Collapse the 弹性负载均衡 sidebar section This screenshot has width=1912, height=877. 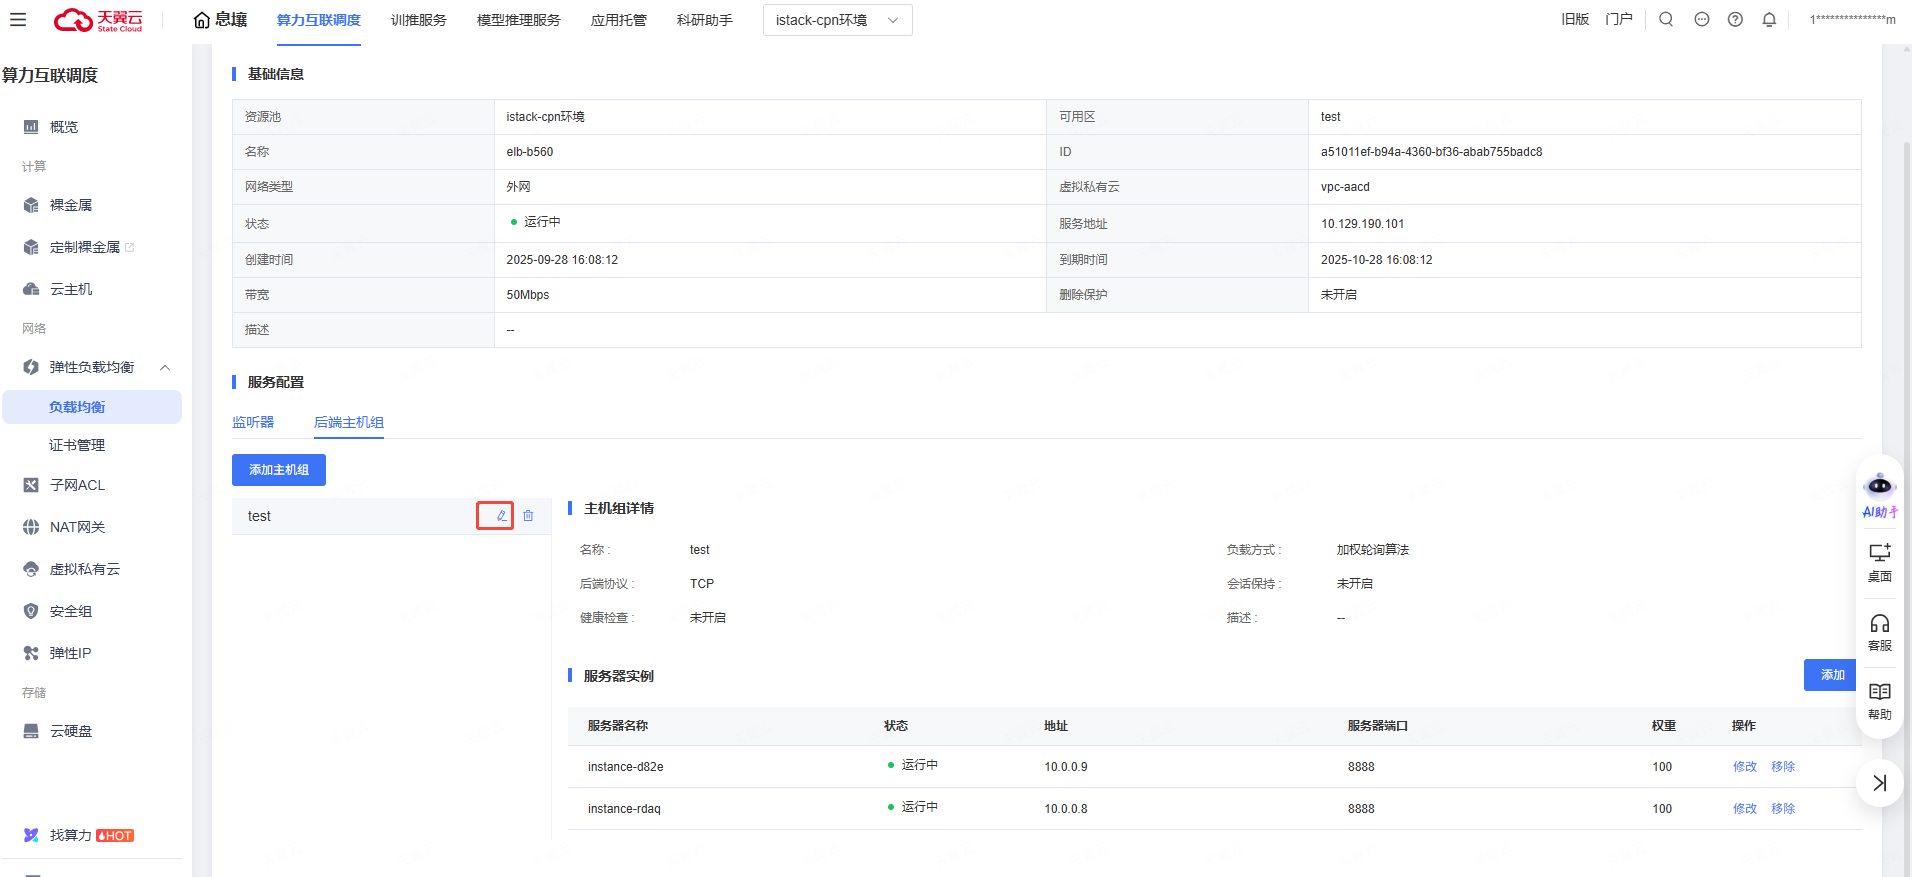(165, 368)
